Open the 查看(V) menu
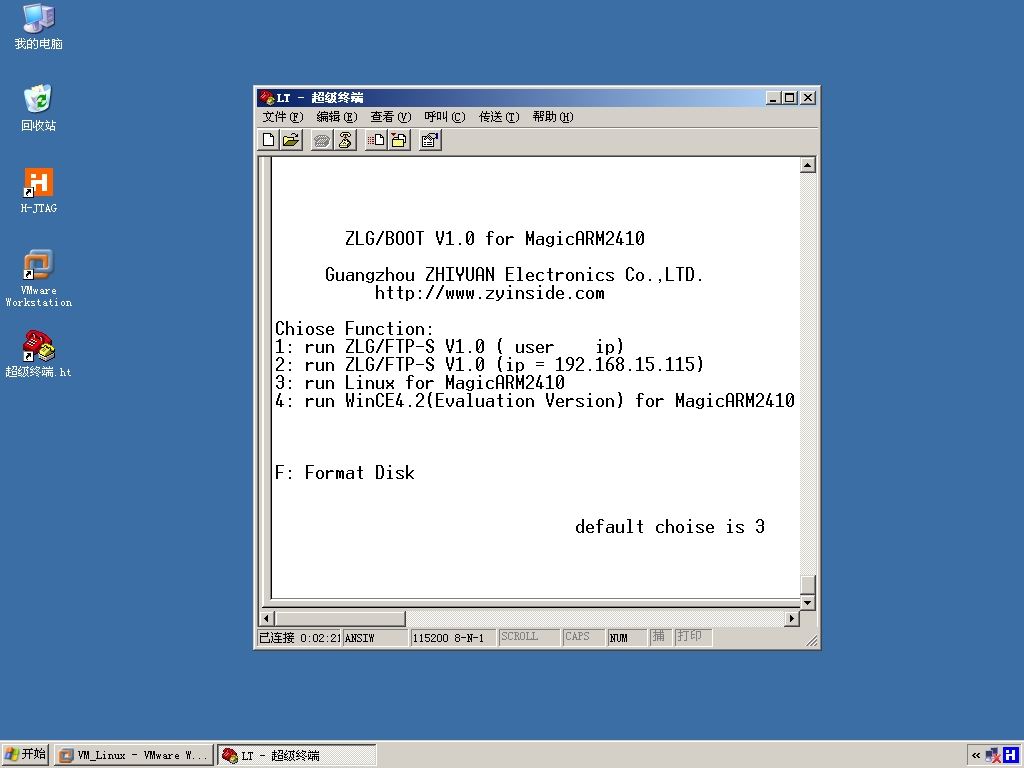The width and height of the screenshot is (1024, 768). [391, 117]
